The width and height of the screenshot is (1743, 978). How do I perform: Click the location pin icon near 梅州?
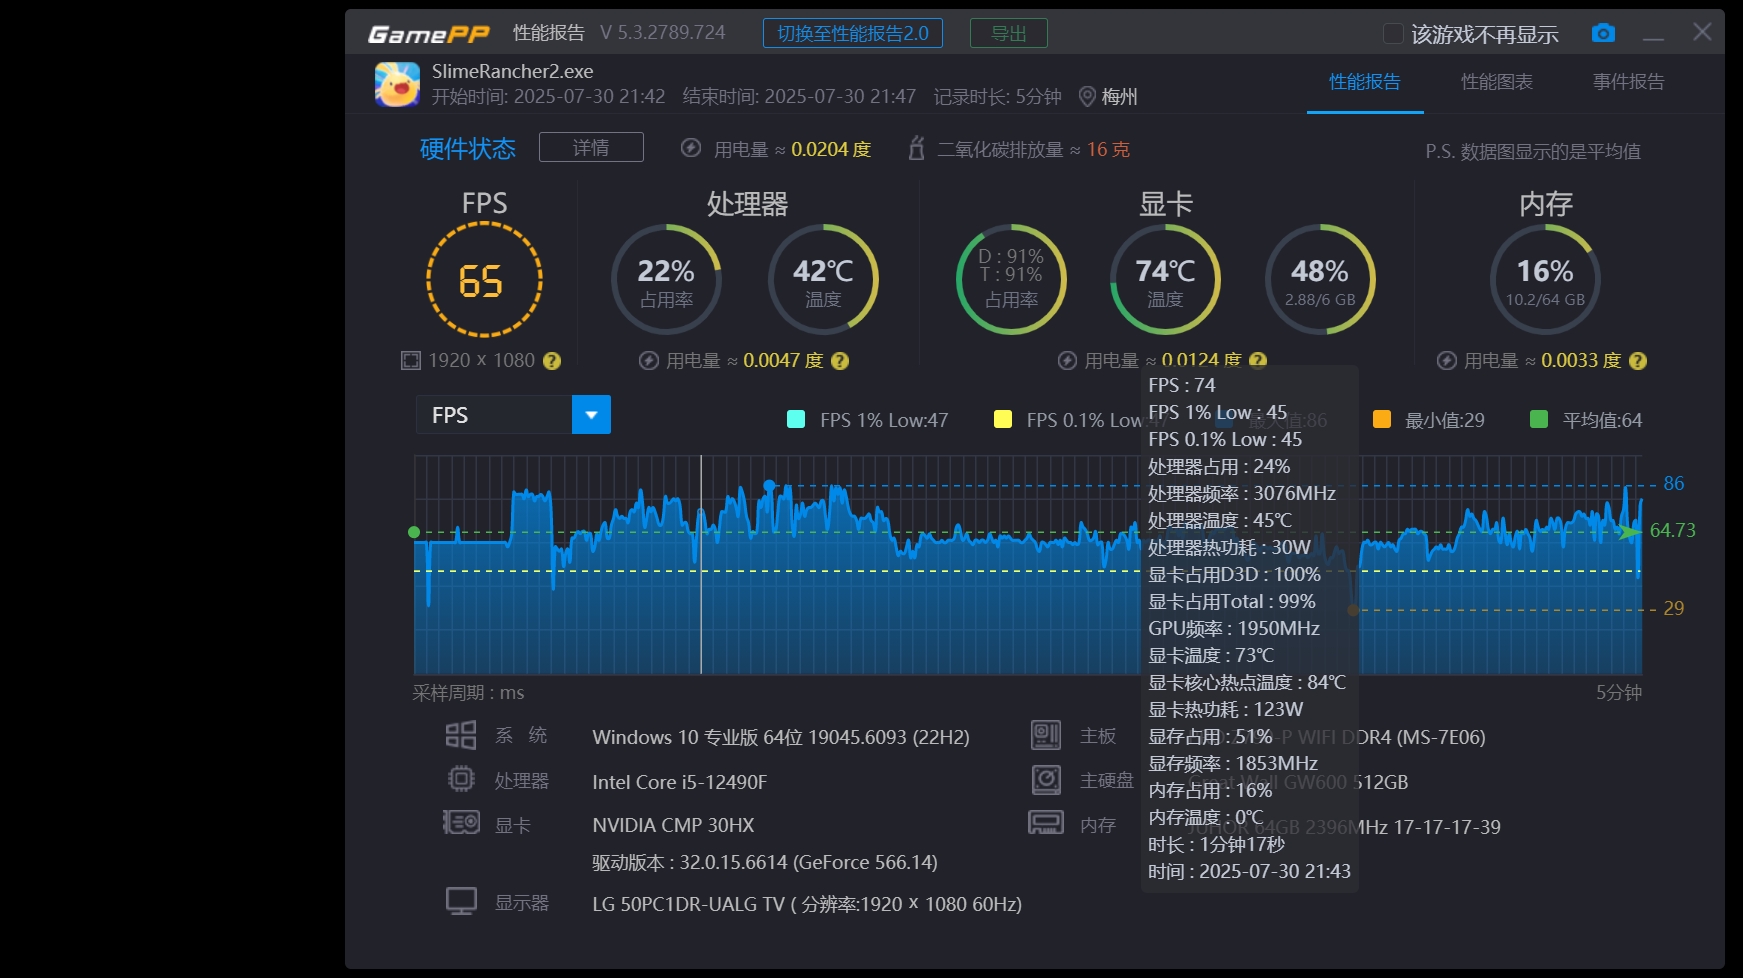[x=1087, y=97]
